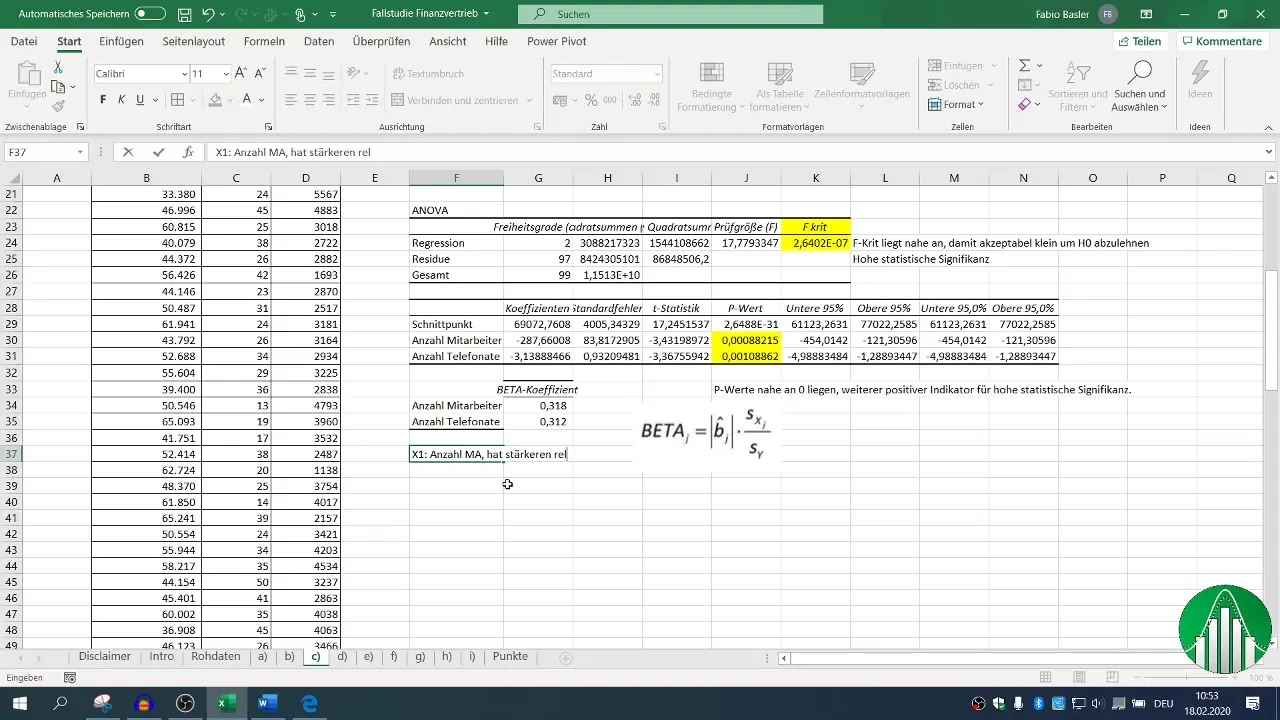This screenshot has width=1280, height=720.
Task: Click the fill color bucket icon
Action: (x=215, y=100)
